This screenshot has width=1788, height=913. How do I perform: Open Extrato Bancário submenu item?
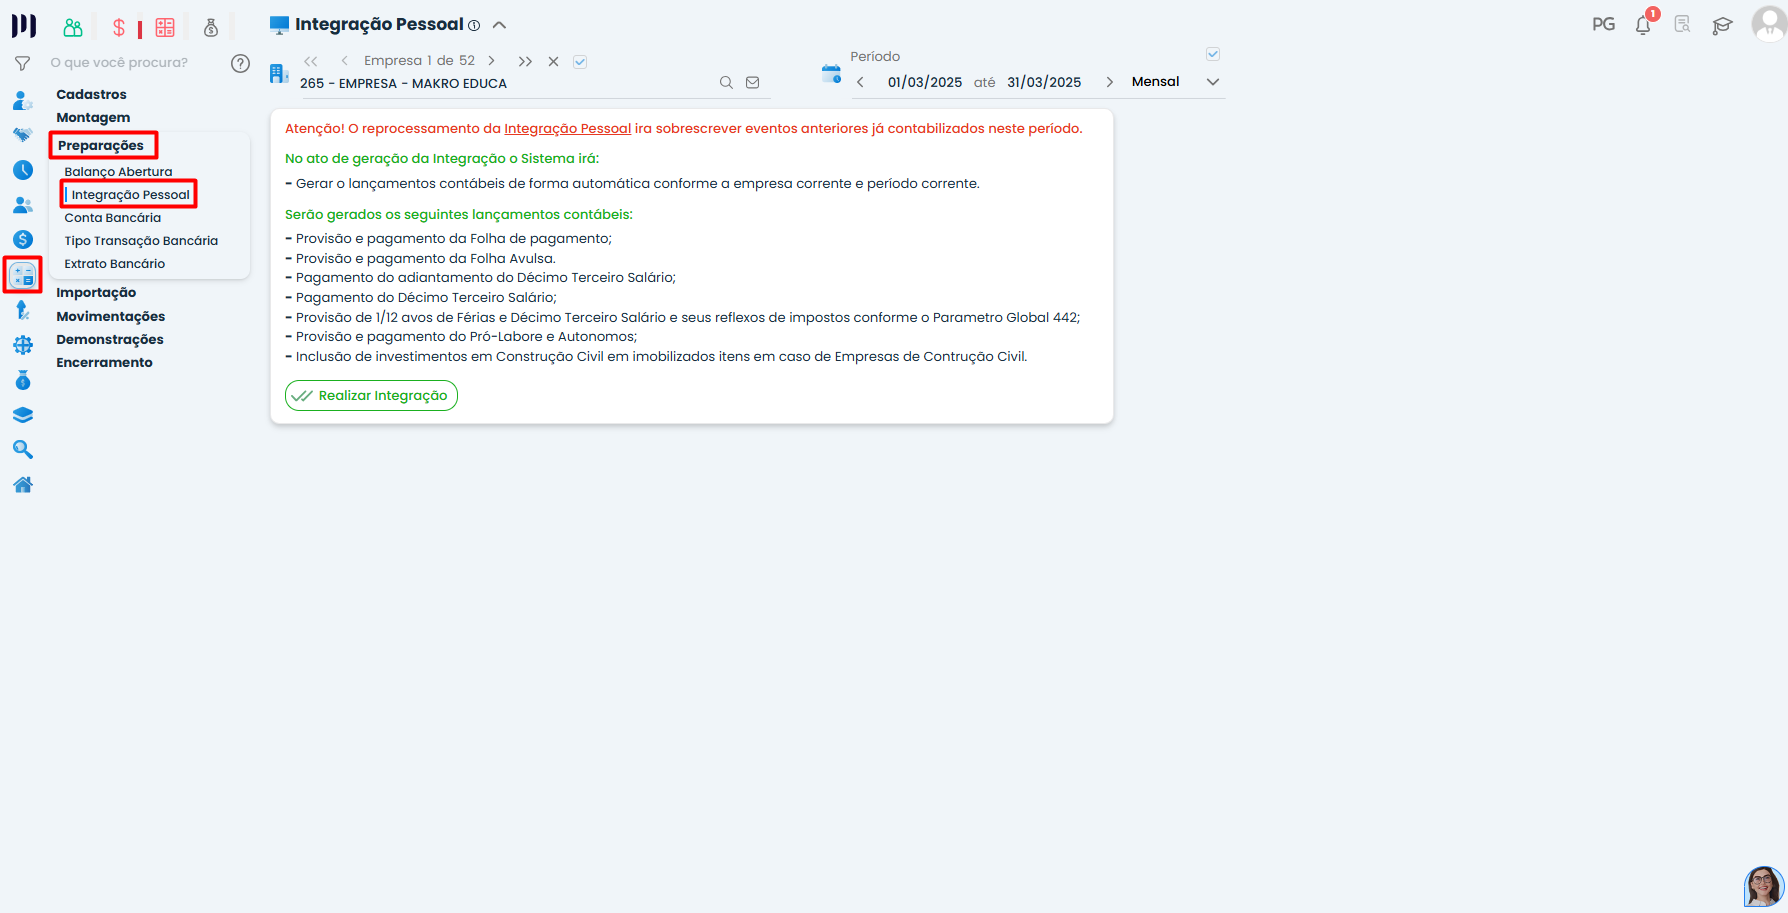(x=115, y=264)
